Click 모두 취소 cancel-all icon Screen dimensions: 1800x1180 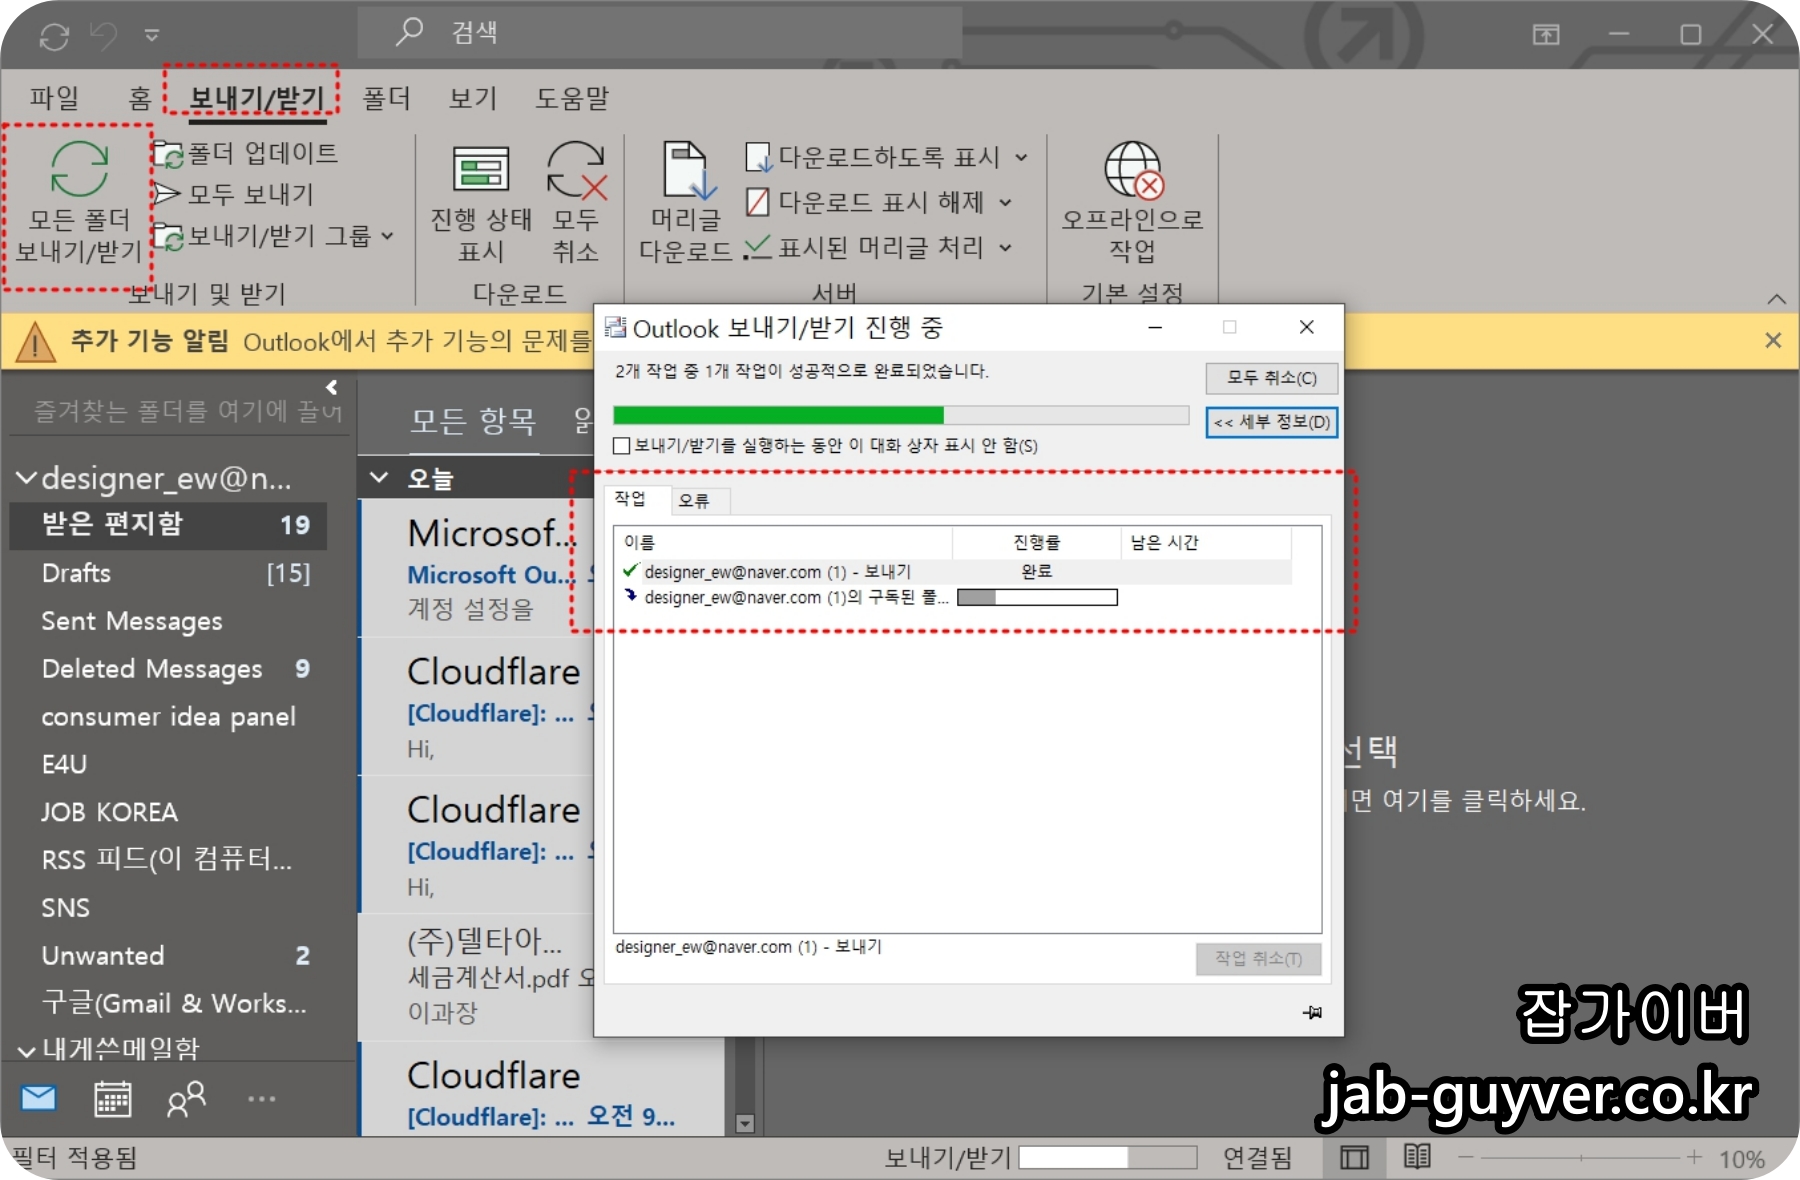[577, 170]
